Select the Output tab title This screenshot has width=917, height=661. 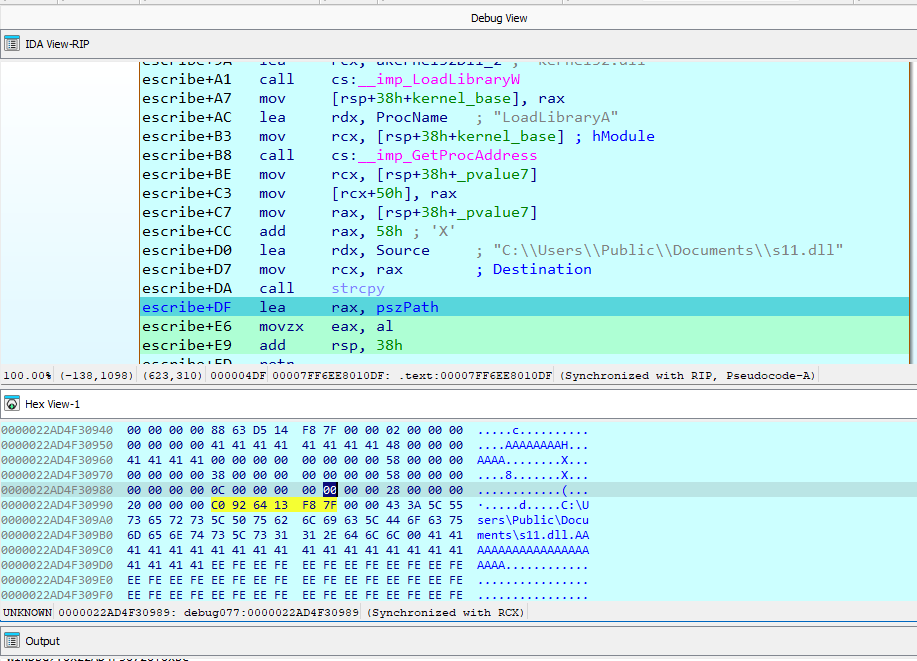[x=42, y=641]
